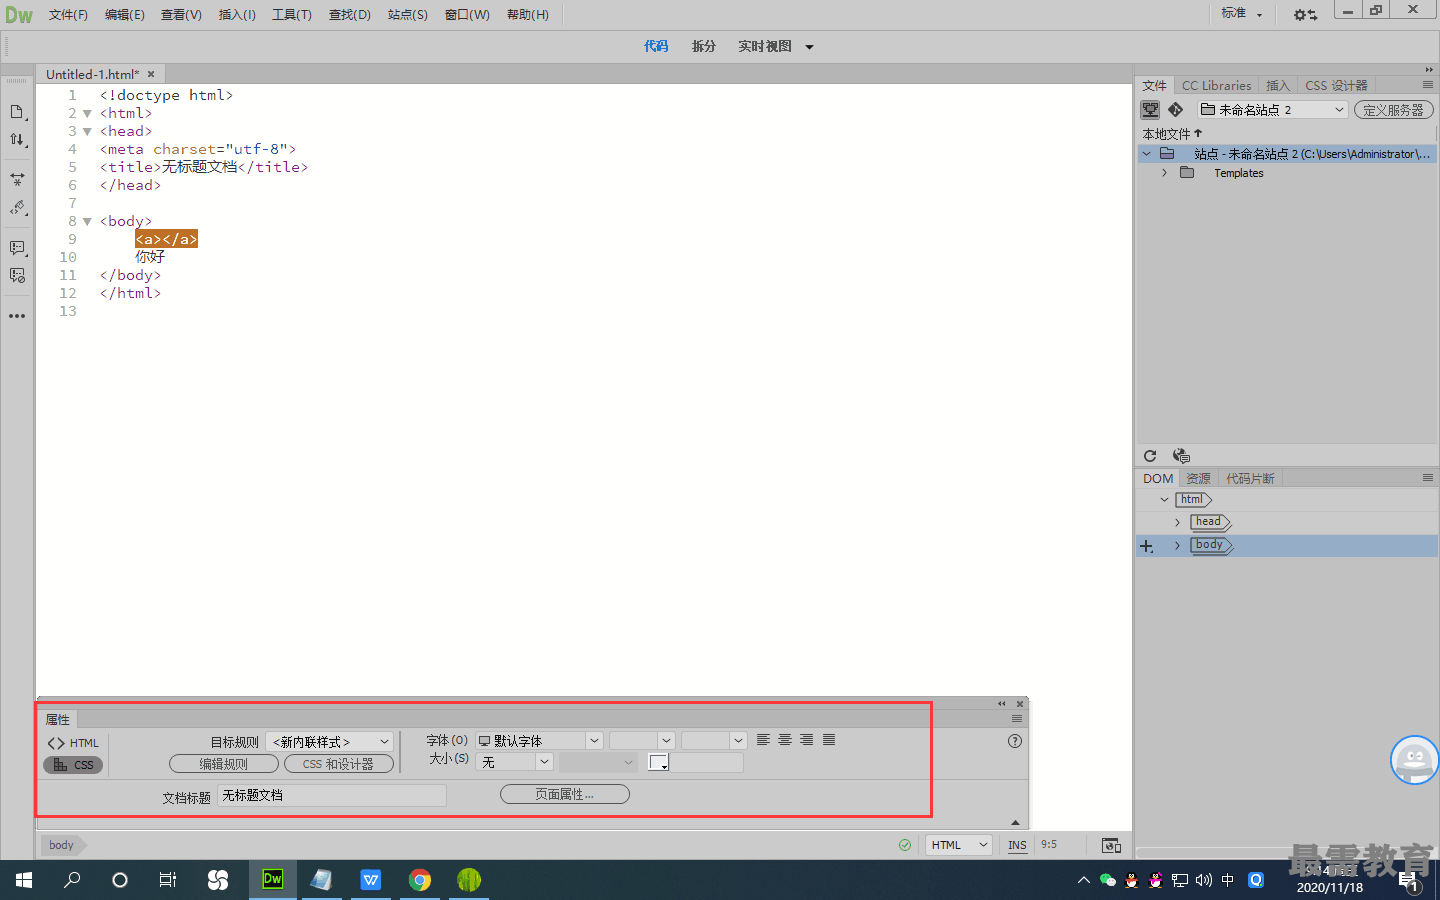
Task: Open 插入(I) menu
Action: click(x=237, y=15)
